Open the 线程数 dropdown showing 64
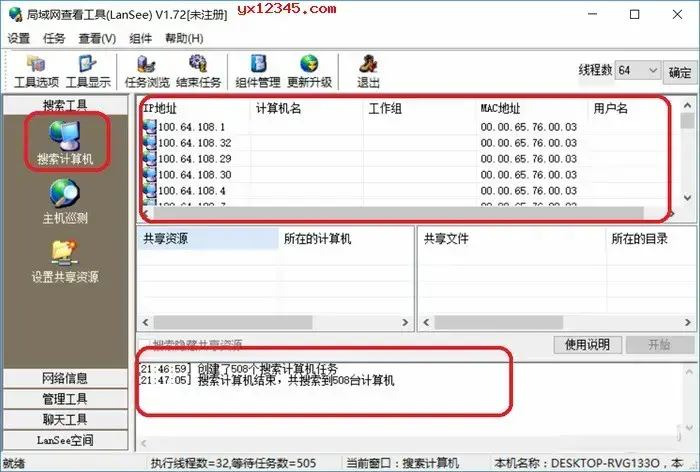The width and height of the screenshot is (700, 472). click(x=638, y=71)
